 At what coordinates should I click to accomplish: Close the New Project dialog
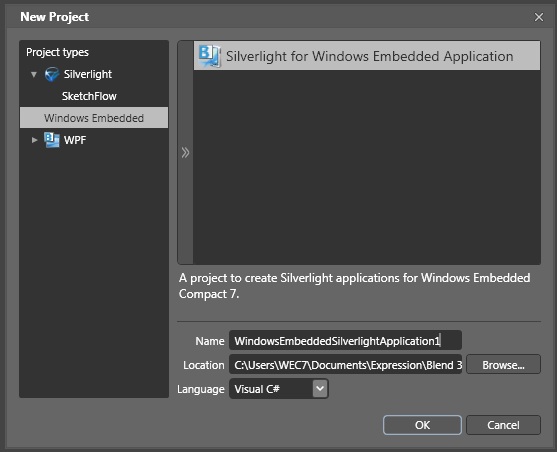pos(539,17)
